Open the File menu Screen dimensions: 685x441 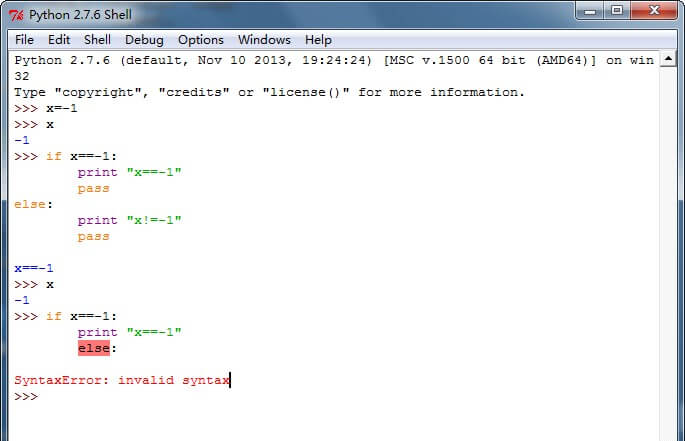click(x=24, y=40)
